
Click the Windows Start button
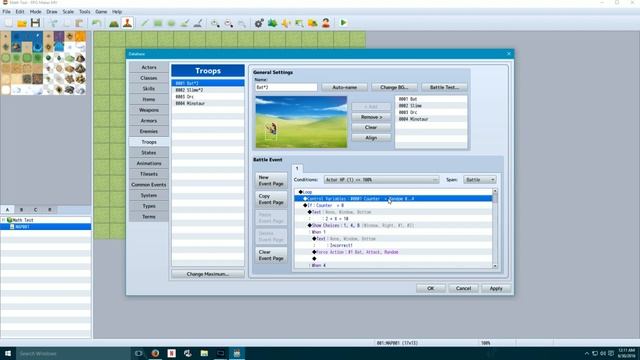8,353
